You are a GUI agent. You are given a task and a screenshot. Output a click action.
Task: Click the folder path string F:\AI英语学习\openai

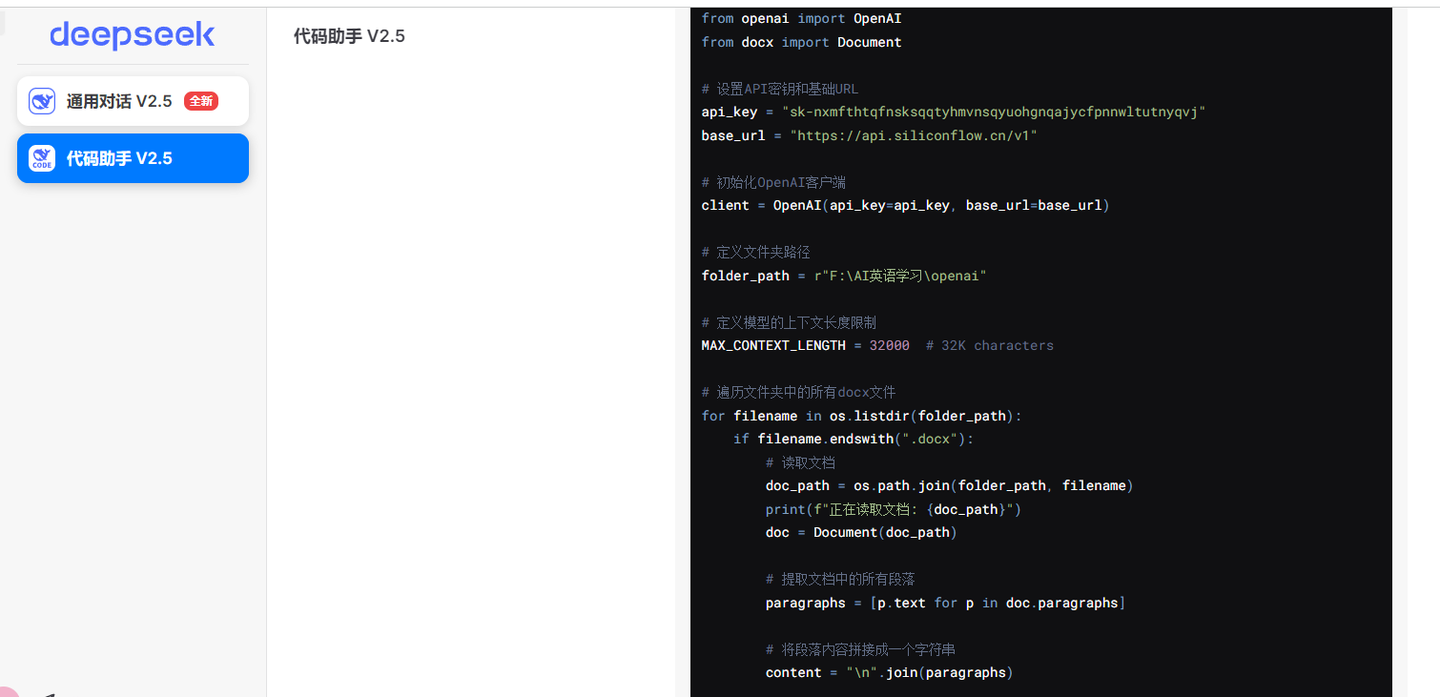900,275
